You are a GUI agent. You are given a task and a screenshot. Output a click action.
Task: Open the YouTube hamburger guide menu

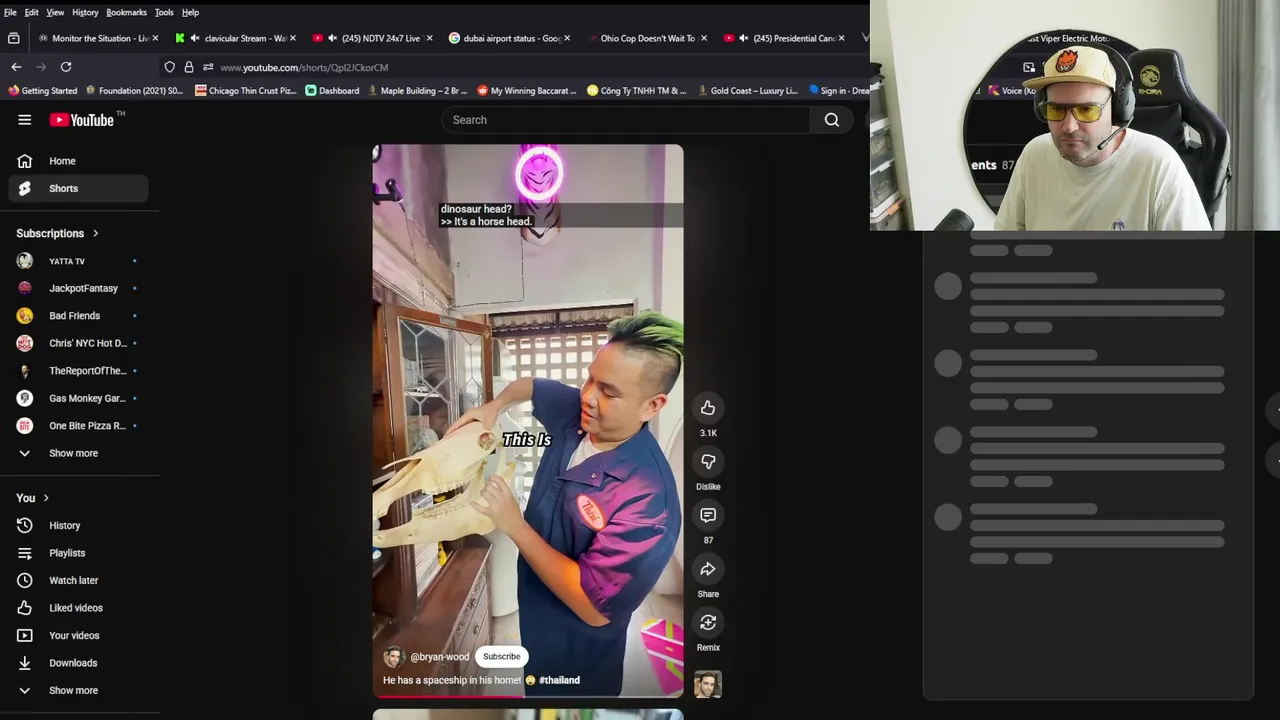(24, 120)
